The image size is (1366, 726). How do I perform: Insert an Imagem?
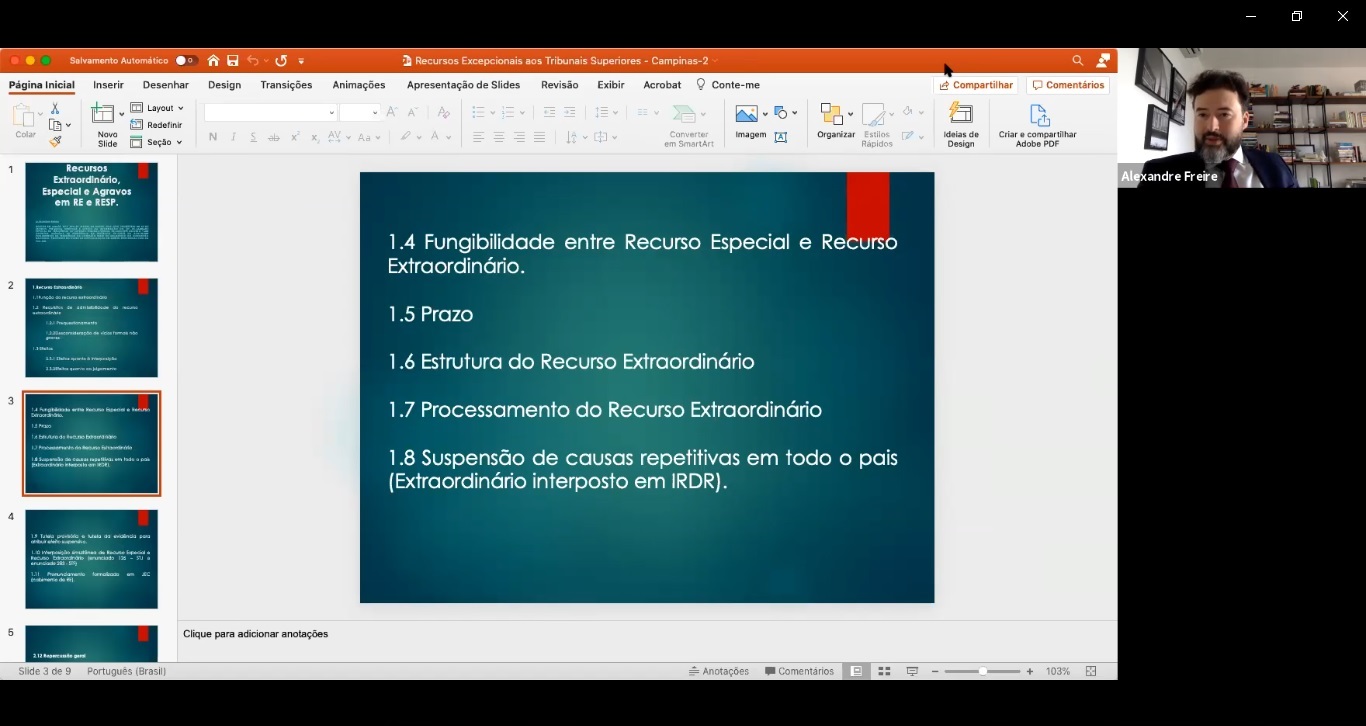[x=750, y=121]
